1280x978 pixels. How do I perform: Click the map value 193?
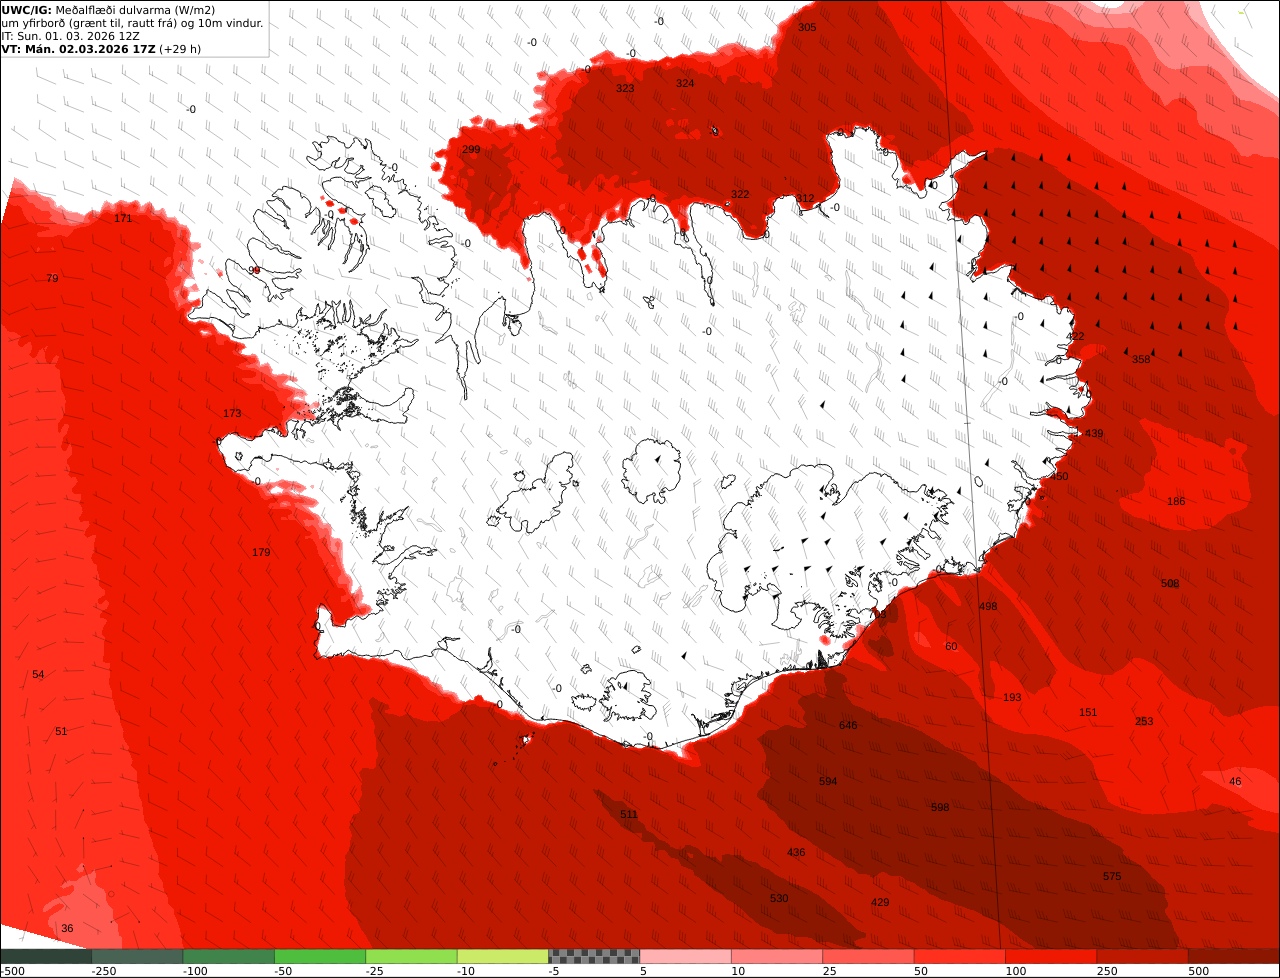point(1012,697)
